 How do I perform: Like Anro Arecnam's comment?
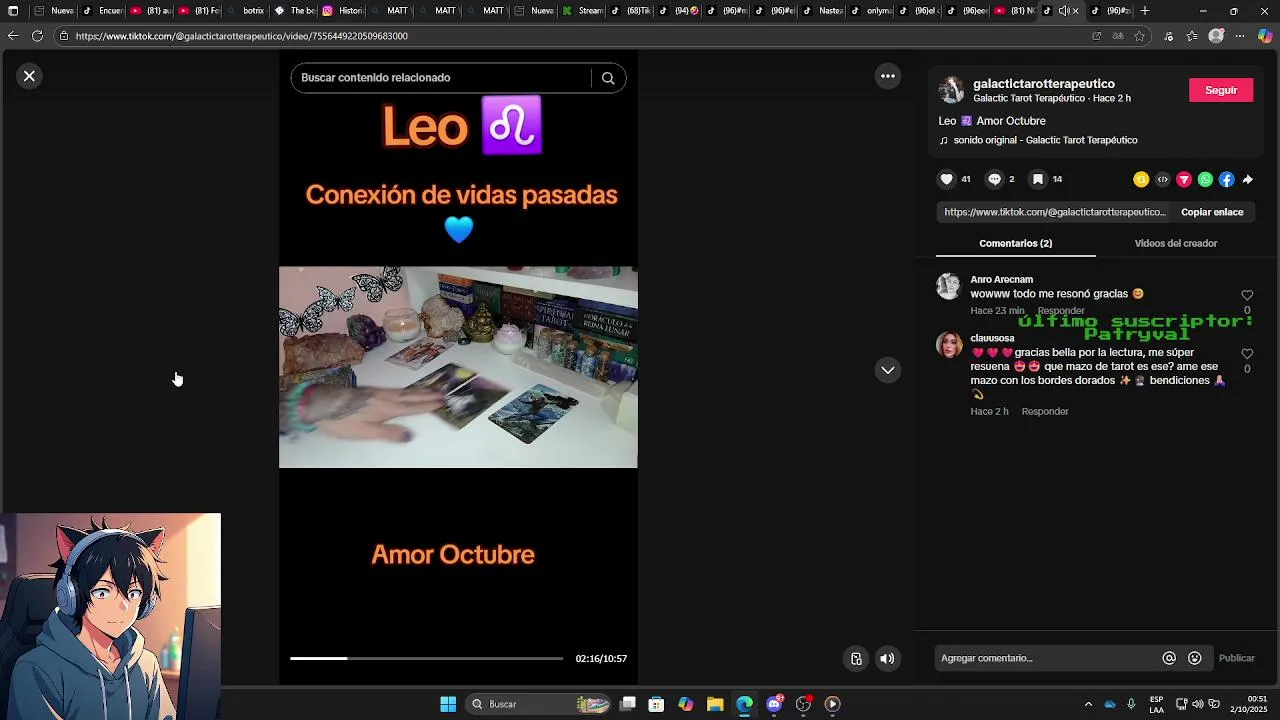click(x=1247, y=295)
